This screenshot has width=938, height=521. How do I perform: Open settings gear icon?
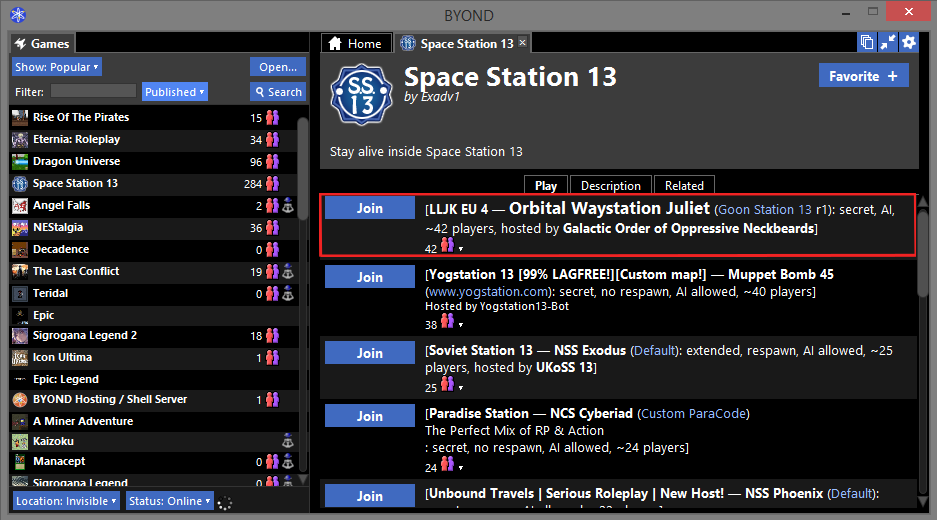click(x=909, y=42)
